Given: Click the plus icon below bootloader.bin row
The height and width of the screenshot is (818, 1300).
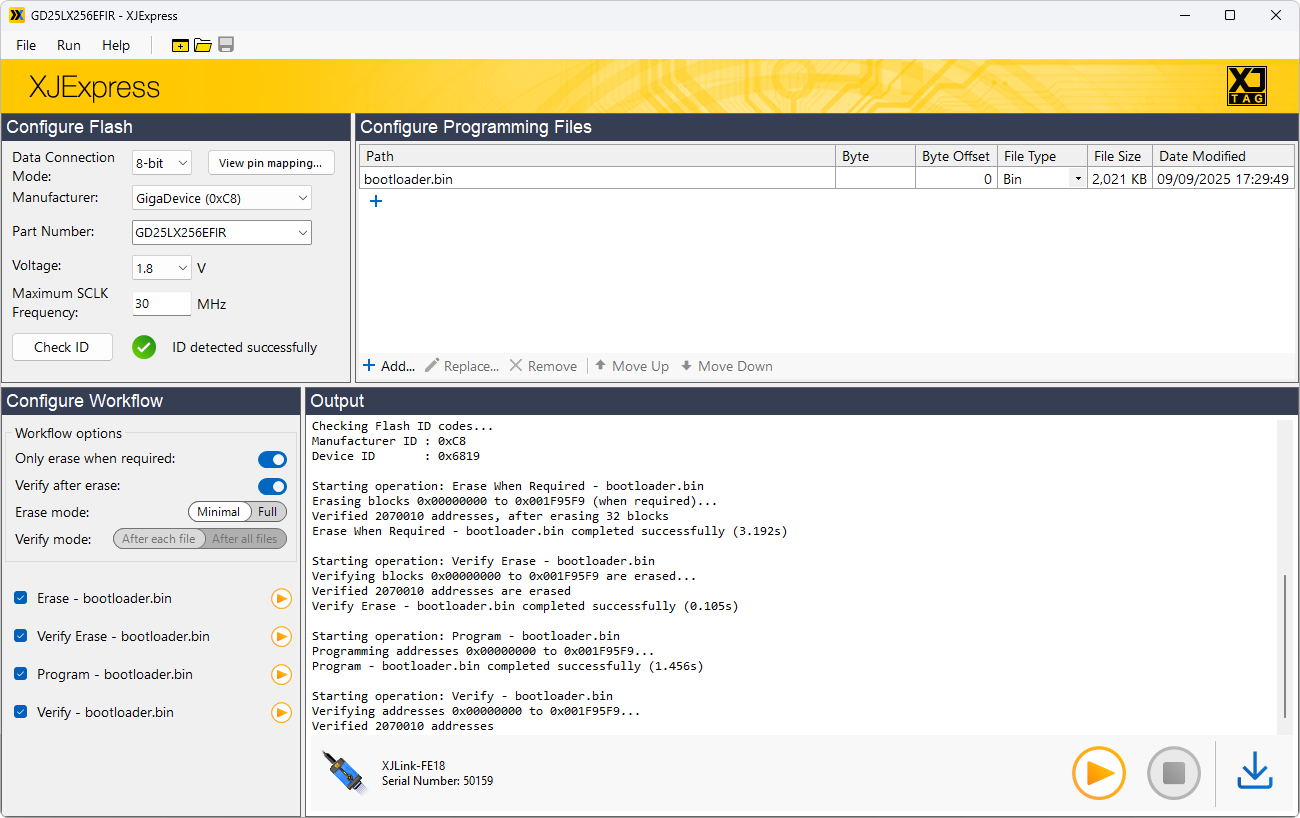Looking at the screenshot, I should click(376, 201).
